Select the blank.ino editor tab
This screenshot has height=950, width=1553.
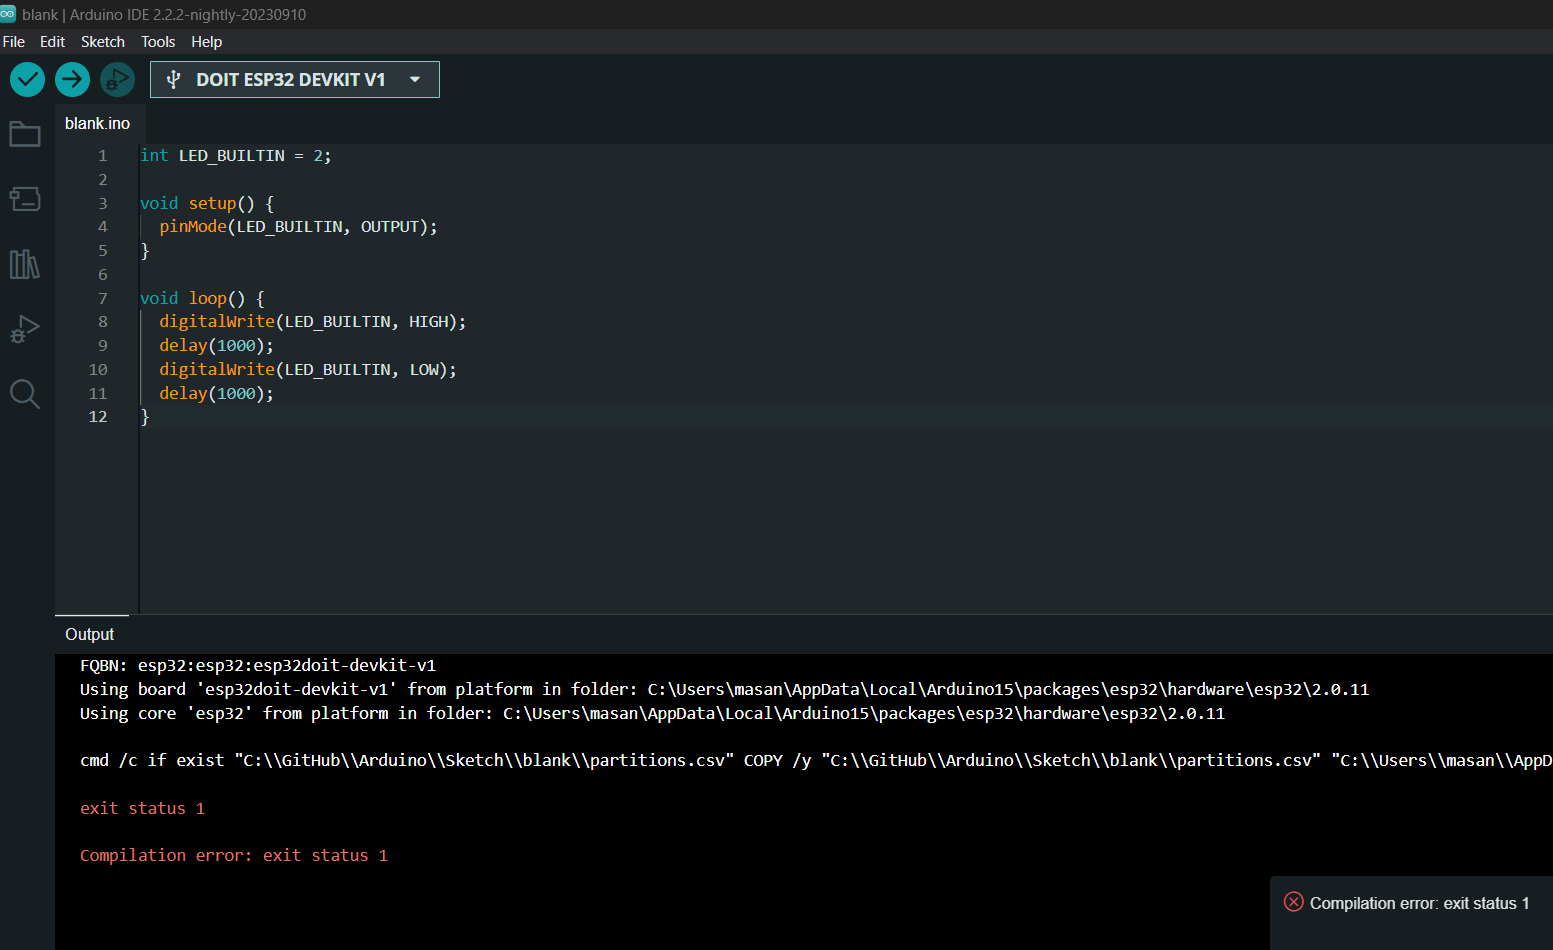98,124
